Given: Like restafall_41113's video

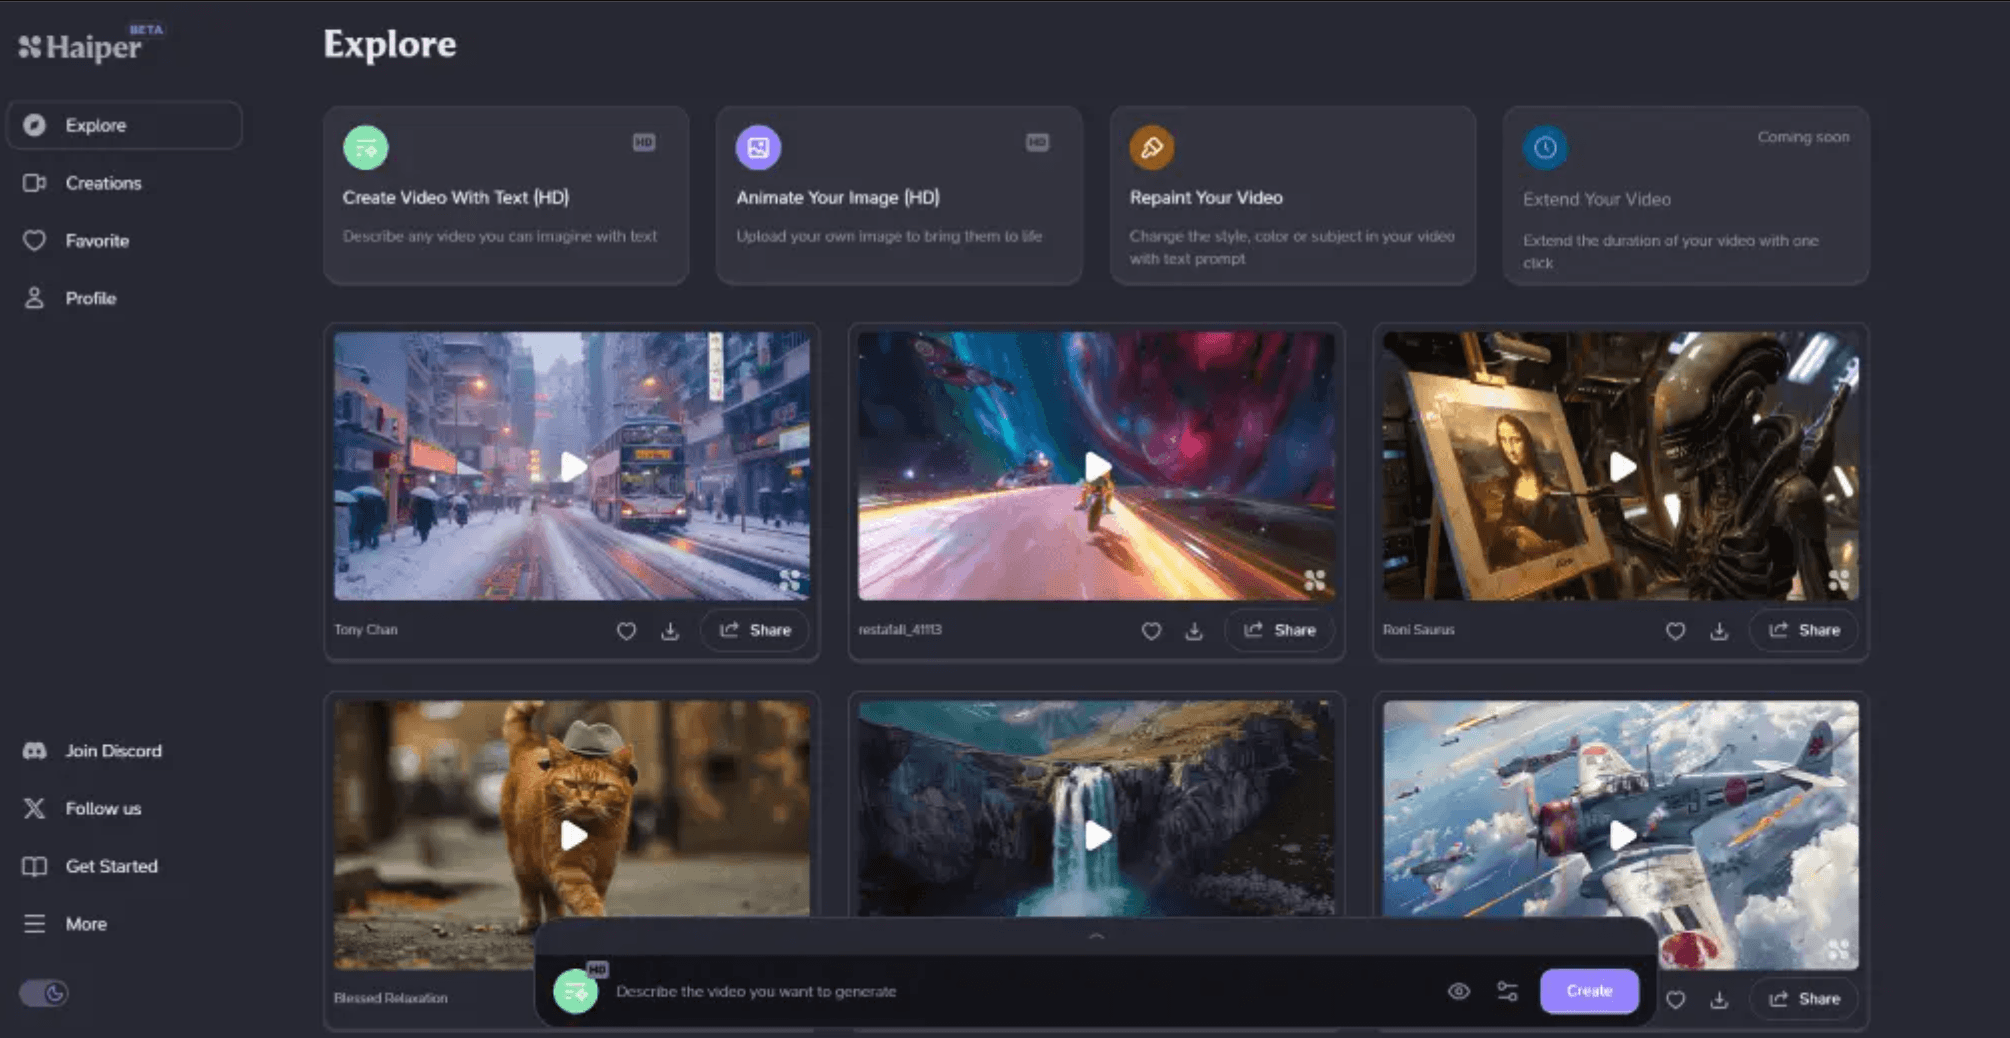Looking at the screenshot, I should click(x=1151, y=631).
